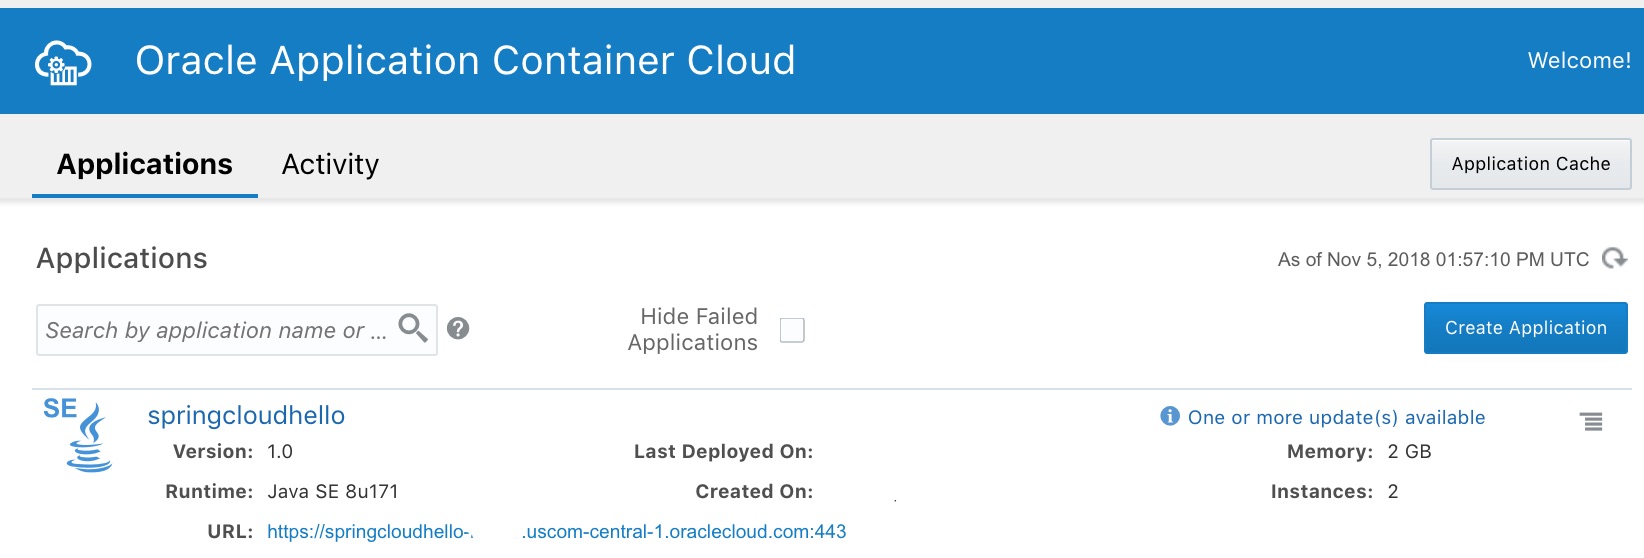Click the search magnifier icon

pyautogui.click(x=413, y=327)
